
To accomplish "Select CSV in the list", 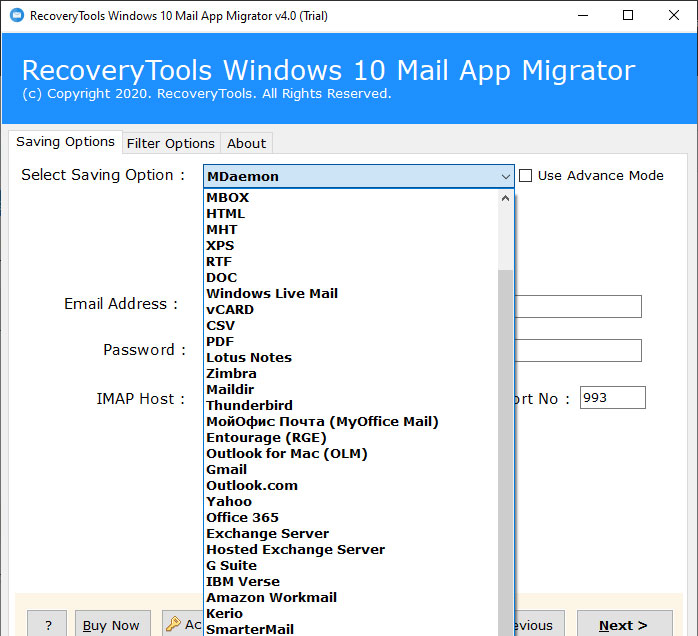I will click(x=351, y=326).
